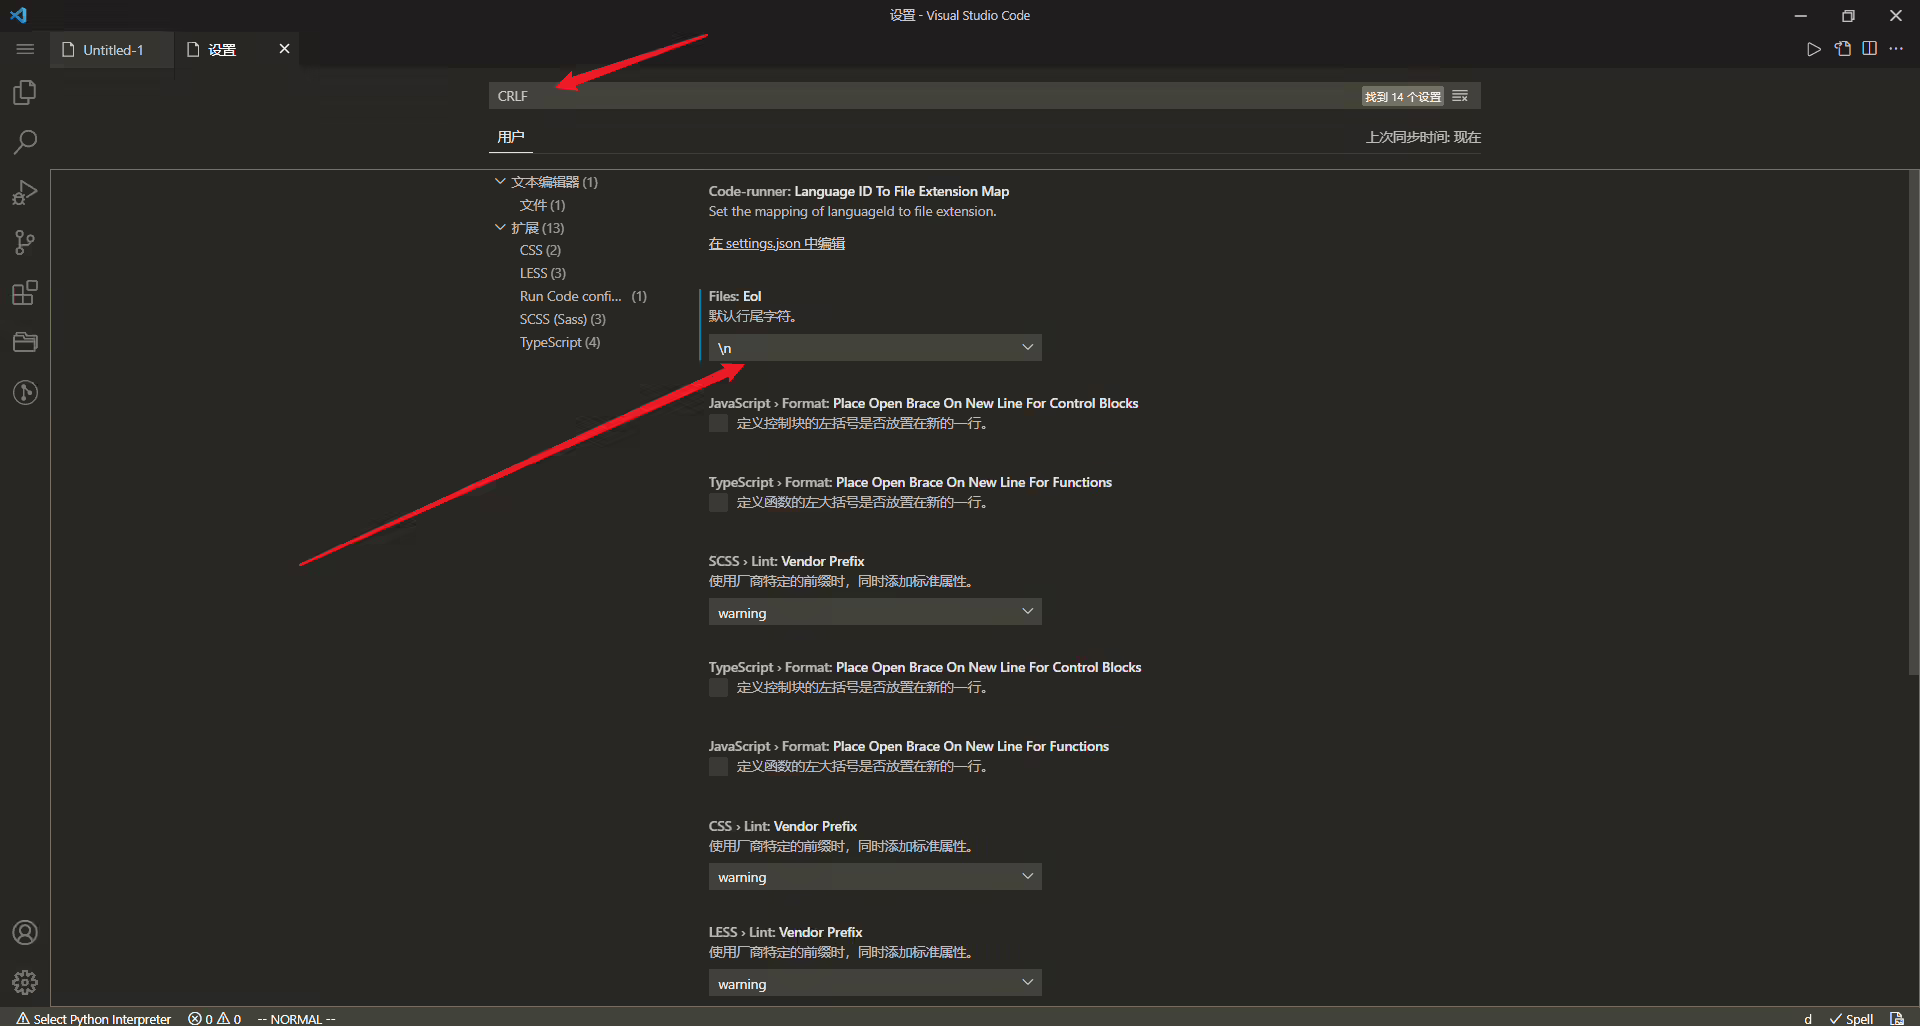
Task: Toggle JavaScript open brace for functions checkbox
Action: click(x=718, y=767)
